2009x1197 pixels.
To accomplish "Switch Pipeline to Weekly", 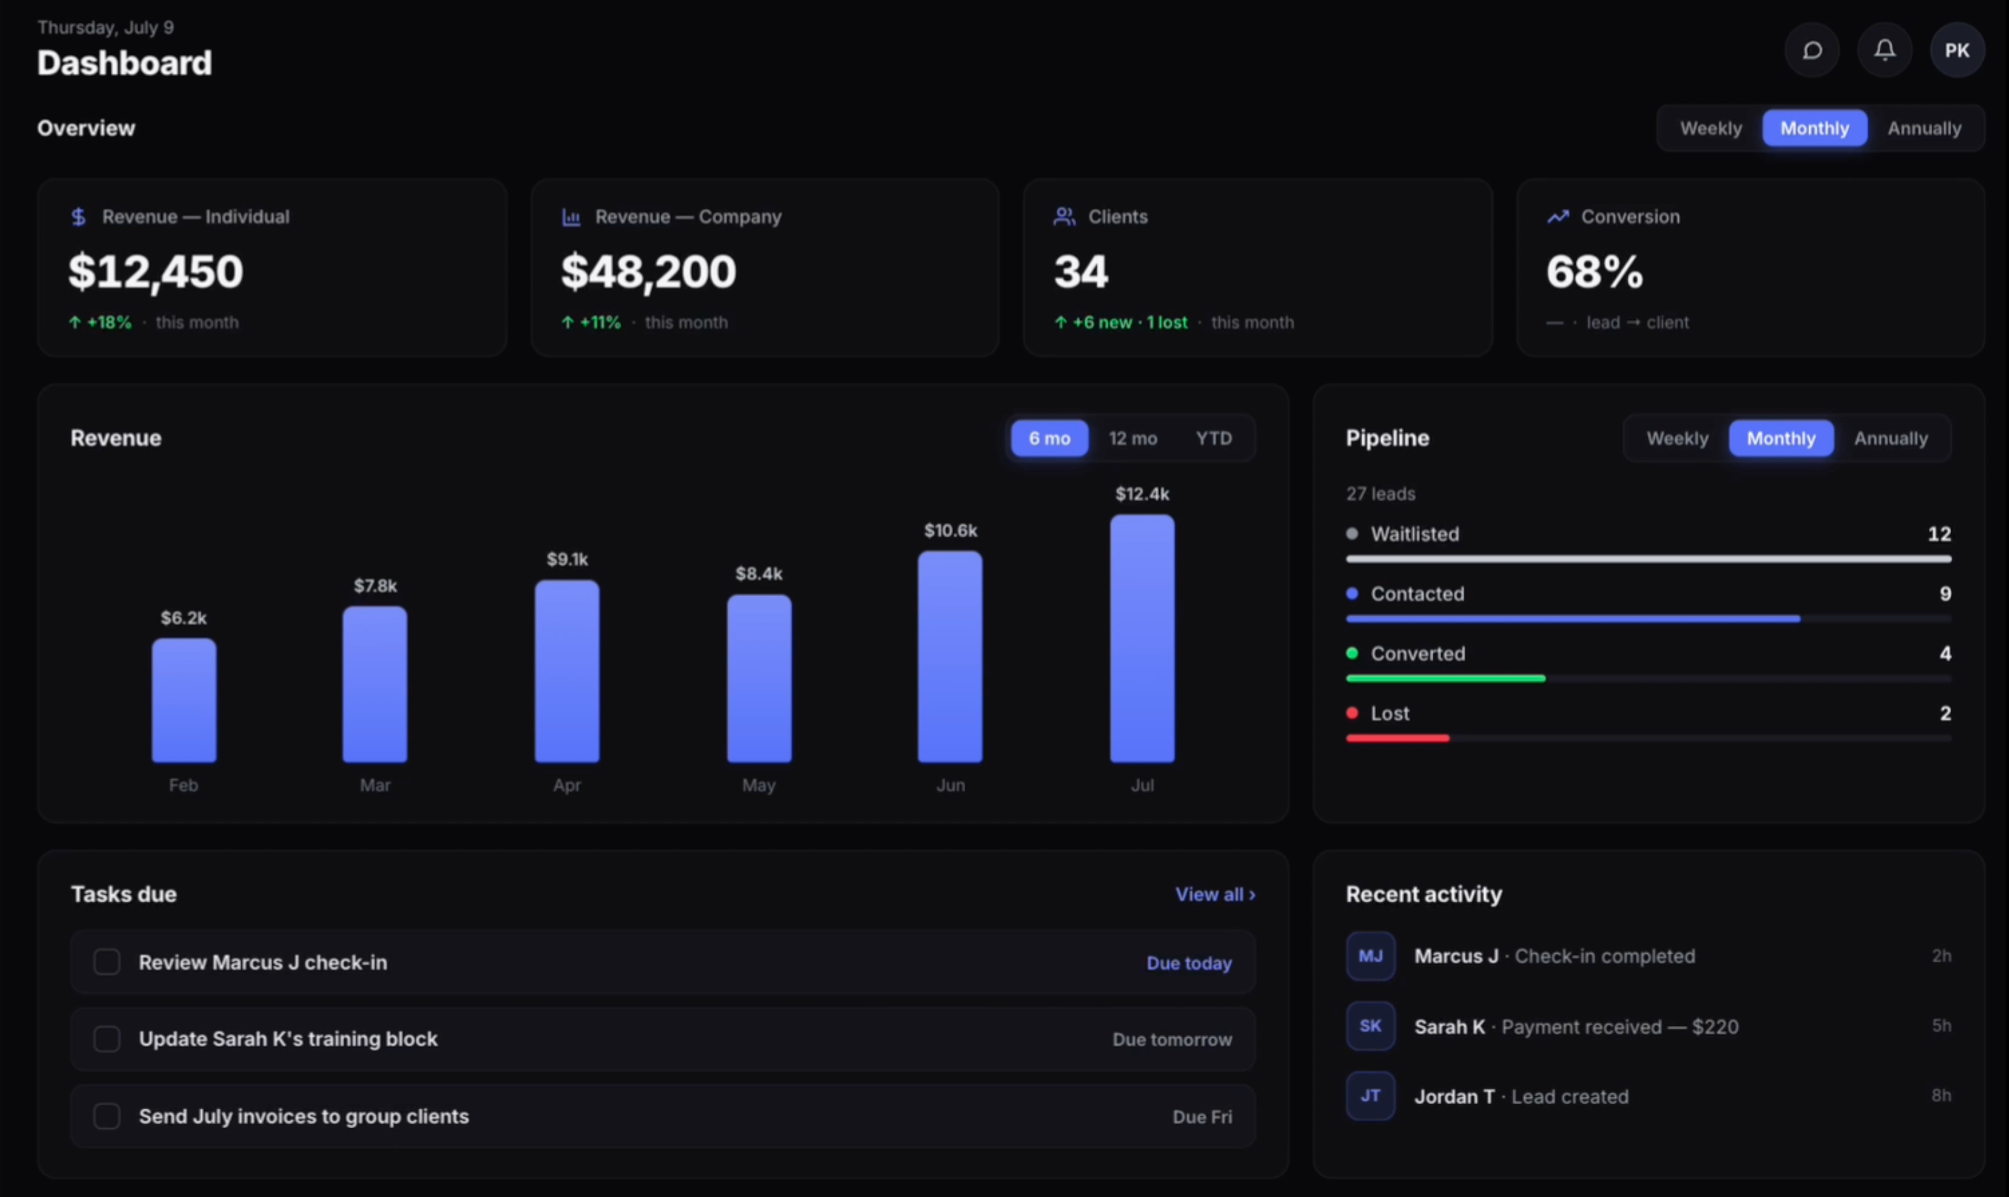I will [x=1677, y=438].
